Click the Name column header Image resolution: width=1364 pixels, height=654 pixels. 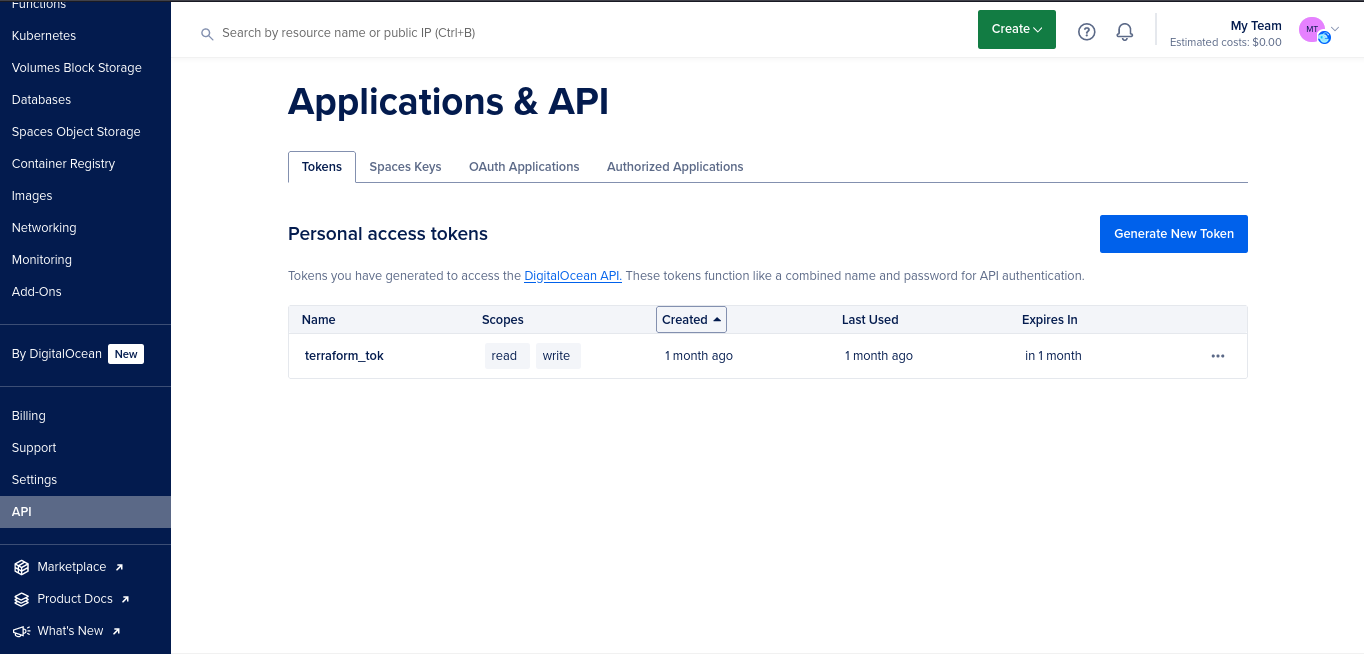click(x=319, y=320)
